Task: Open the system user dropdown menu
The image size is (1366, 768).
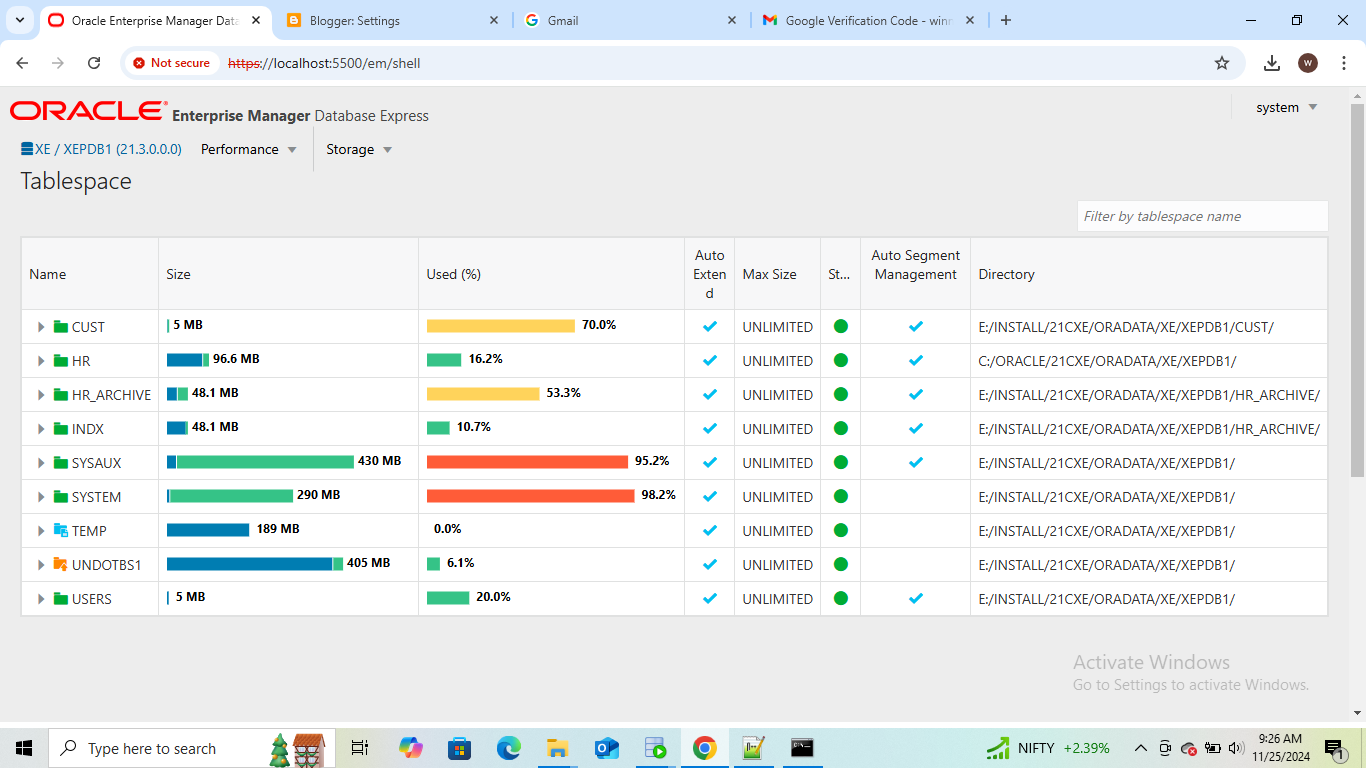Action: coord(1287,107)
